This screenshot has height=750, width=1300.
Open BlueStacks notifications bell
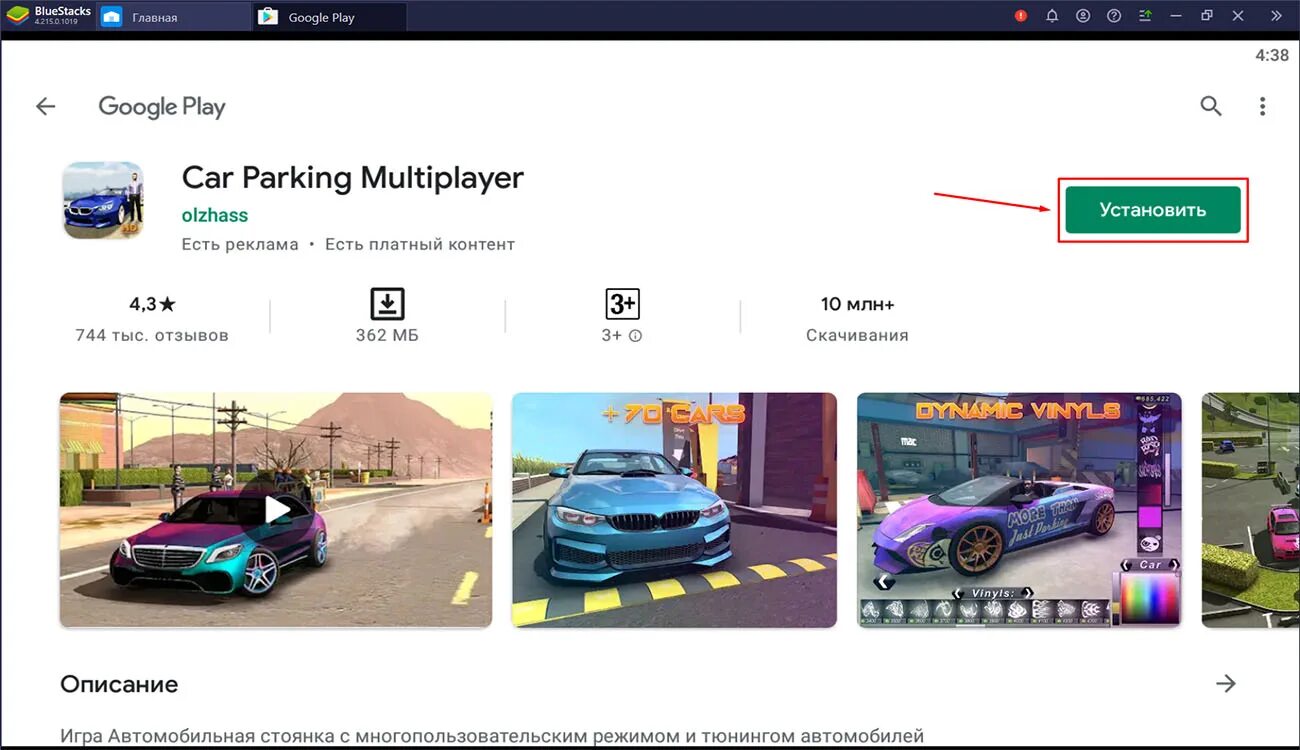(x=1052, y=16)
